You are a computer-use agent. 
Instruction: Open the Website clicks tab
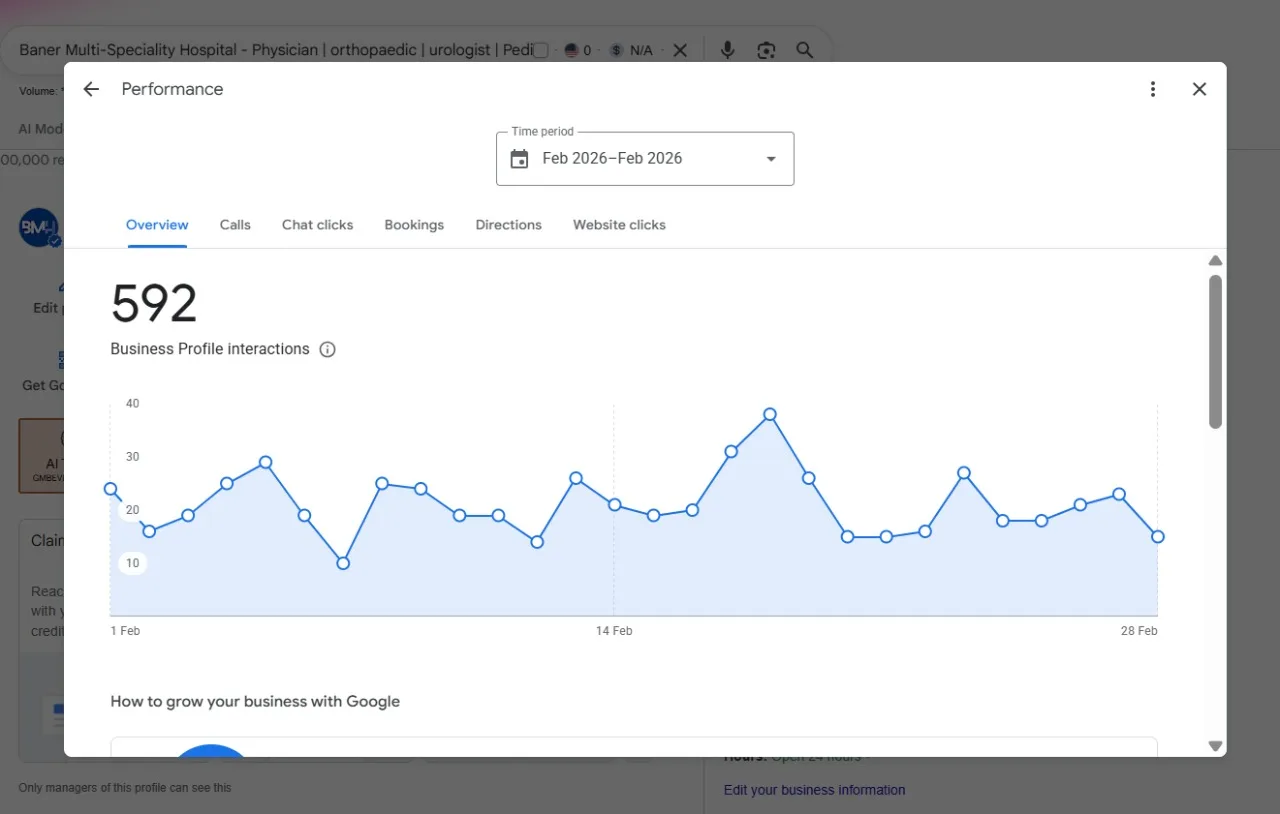tap(619, 225)
